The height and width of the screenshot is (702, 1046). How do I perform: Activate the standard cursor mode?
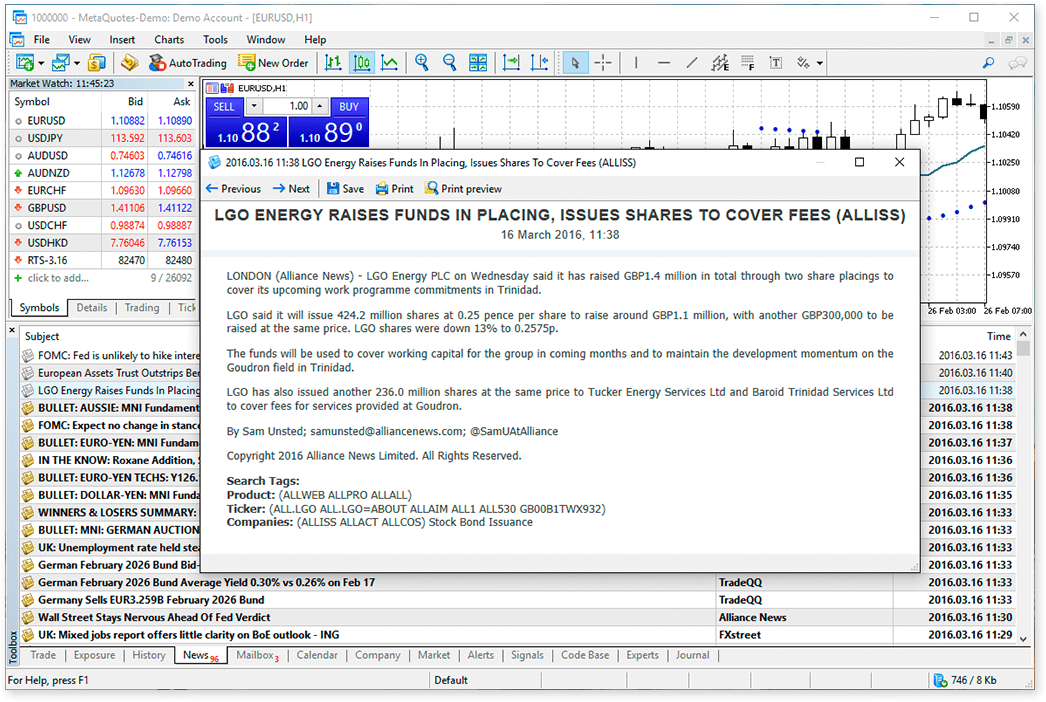coord(575,63)
